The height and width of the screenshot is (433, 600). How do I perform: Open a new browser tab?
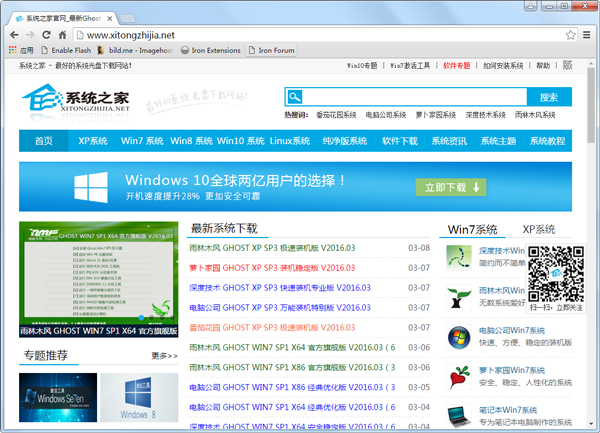(x=128, y=18)
